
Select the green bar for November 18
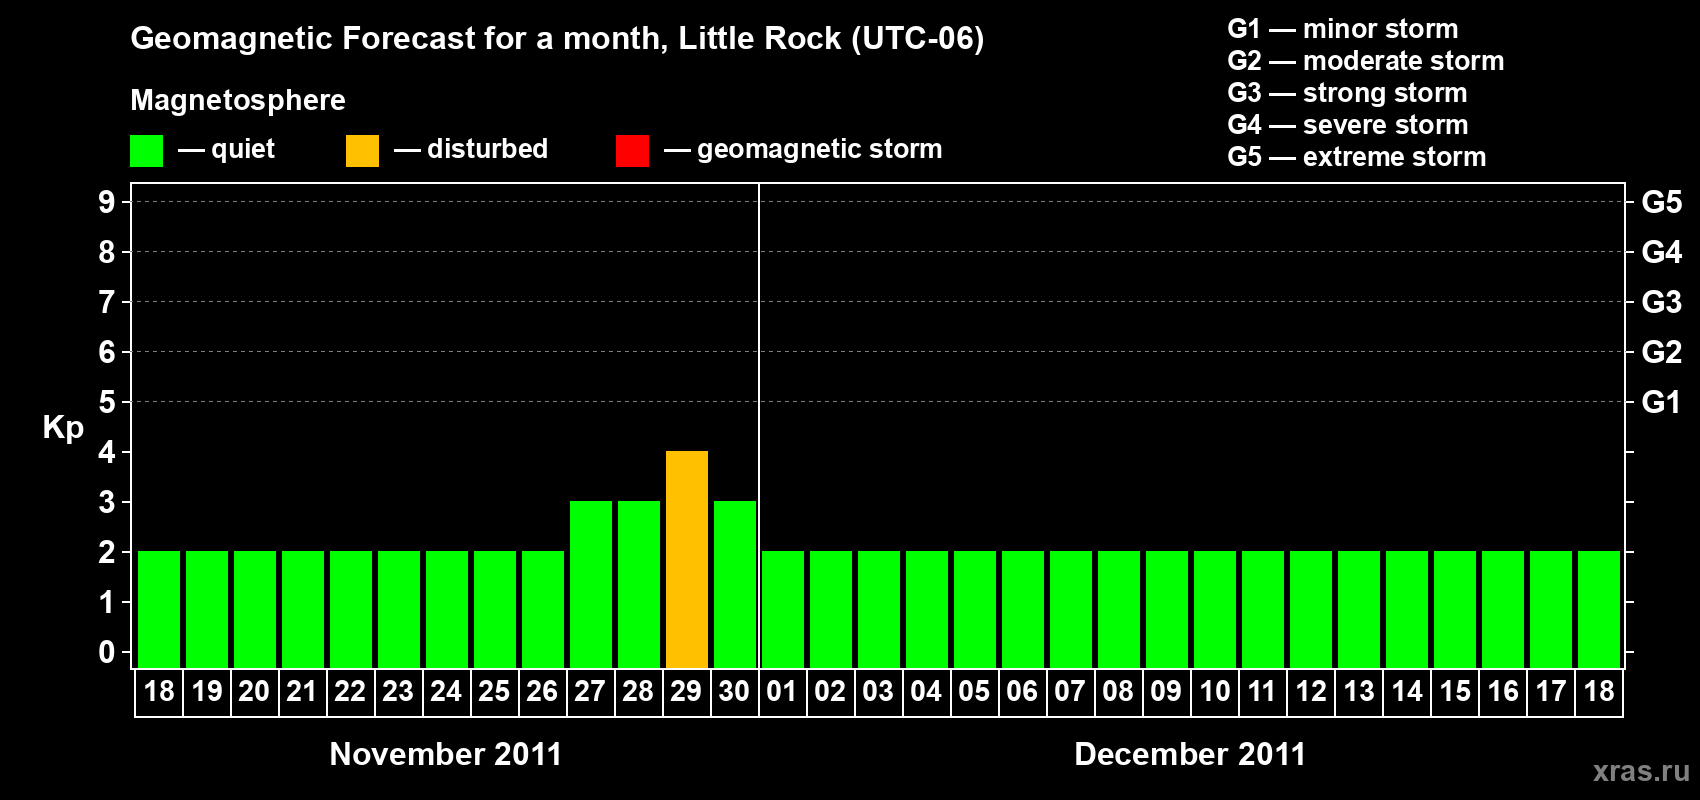[x=159, y=609]
